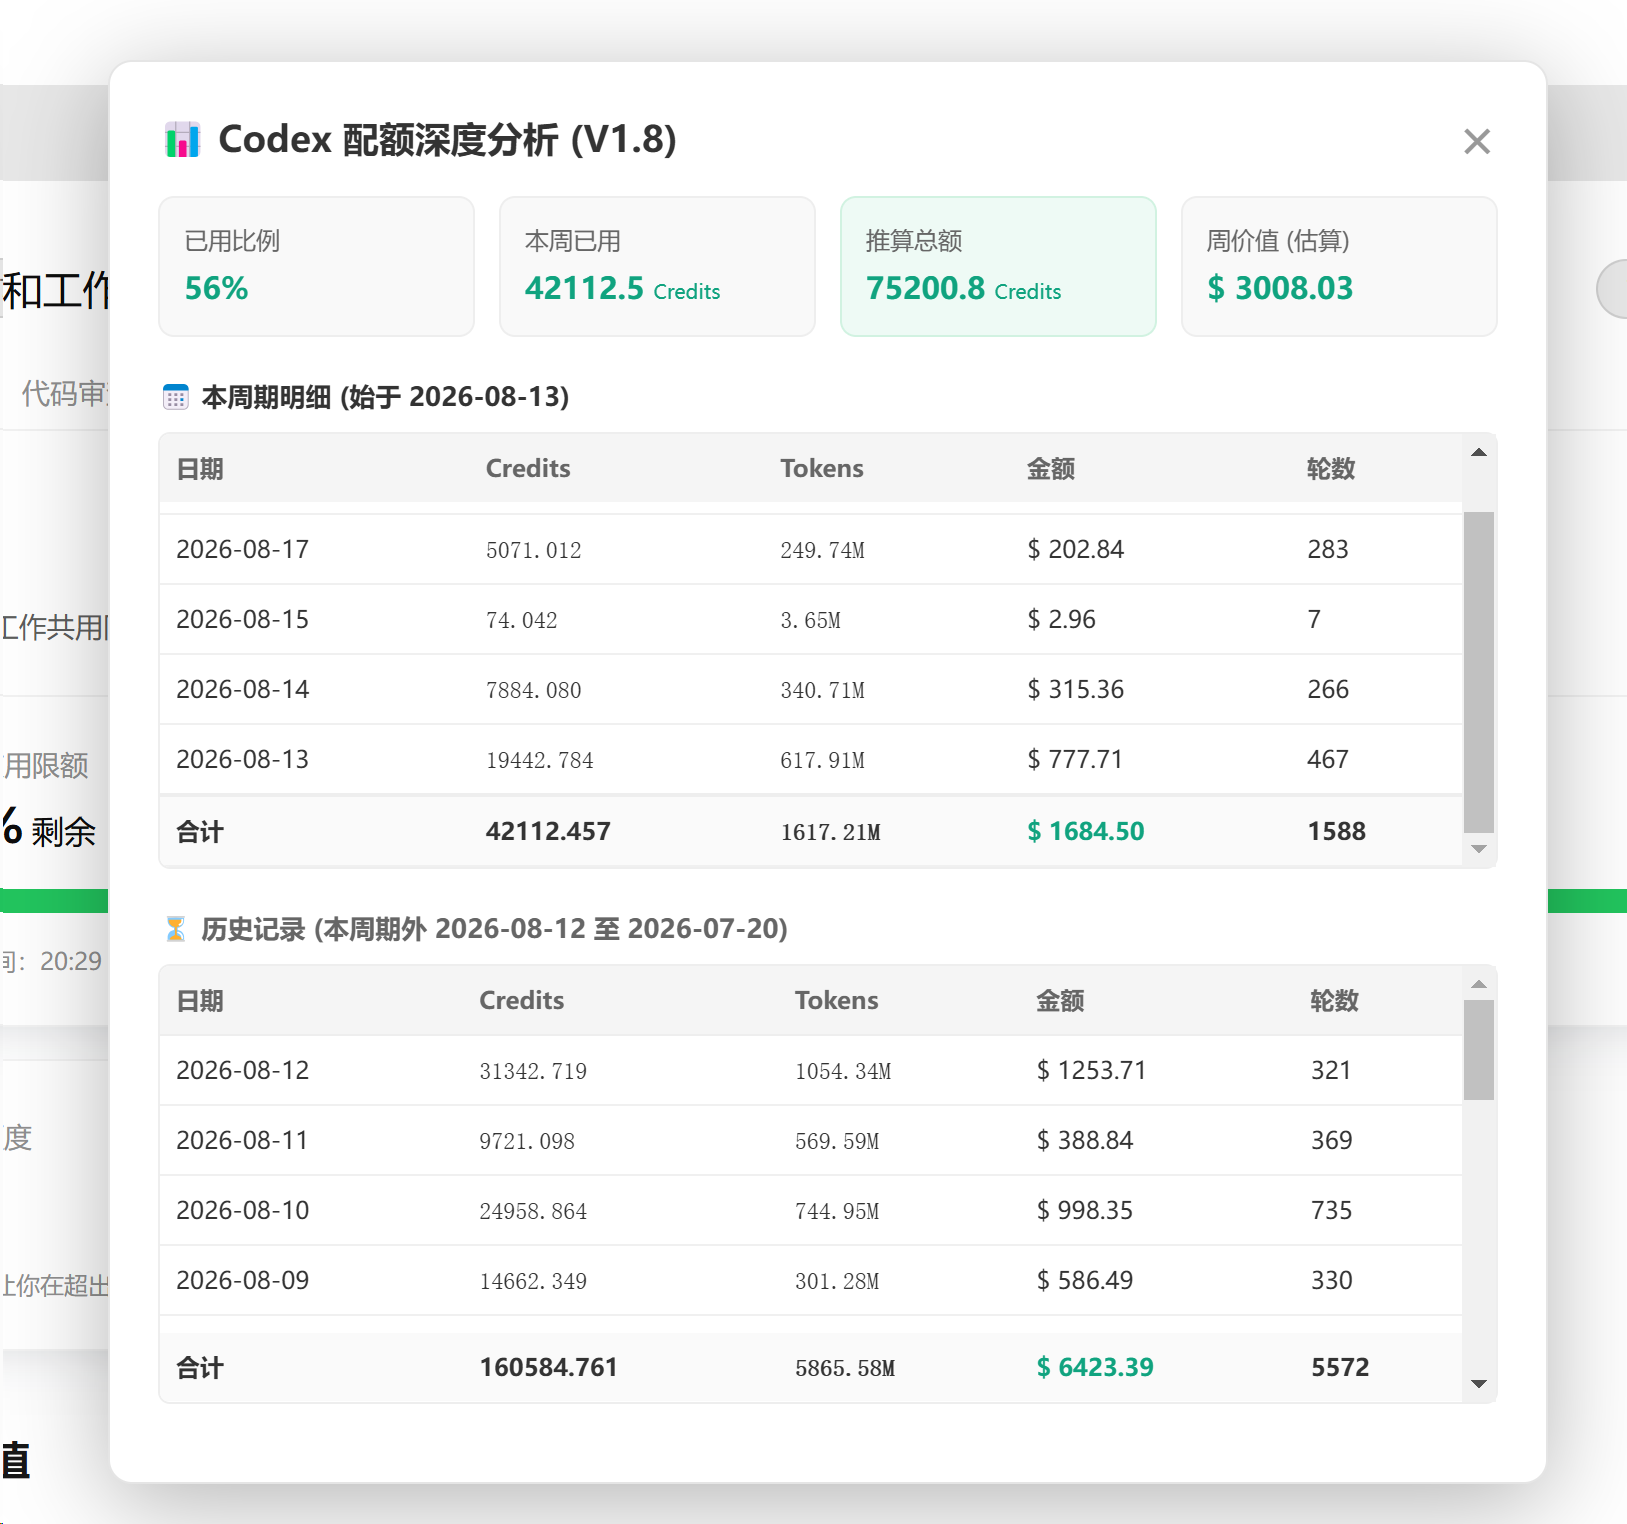Click the 14662.349 credits value

pos(533,1281)
